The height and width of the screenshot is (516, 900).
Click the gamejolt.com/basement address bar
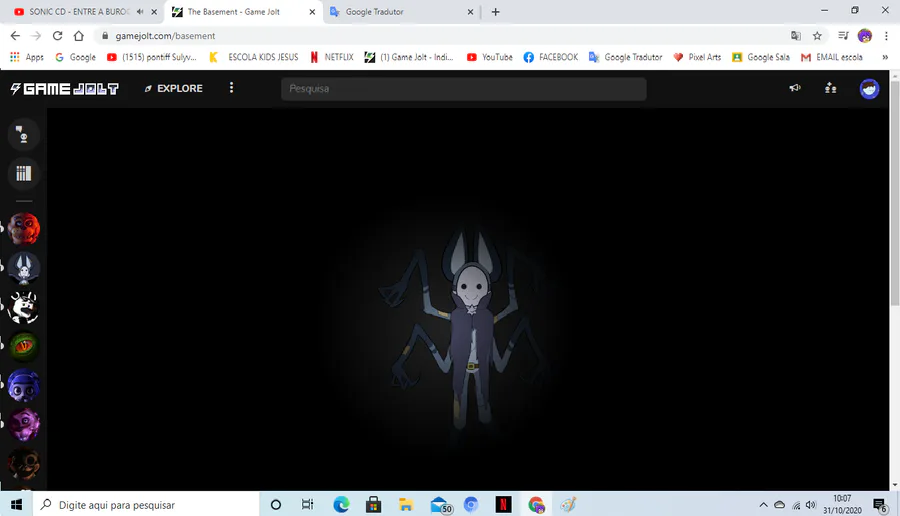pyautogui.click(x=165, y=36)
